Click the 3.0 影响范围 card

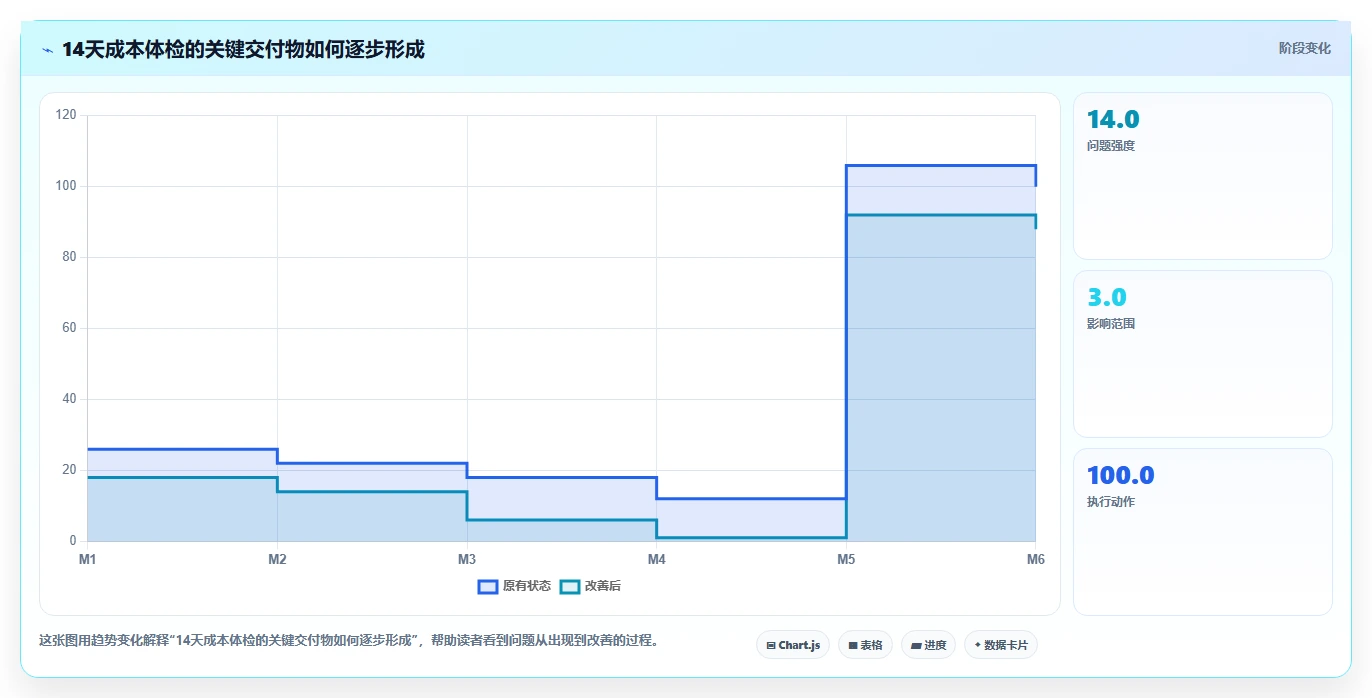(1202, 354)
